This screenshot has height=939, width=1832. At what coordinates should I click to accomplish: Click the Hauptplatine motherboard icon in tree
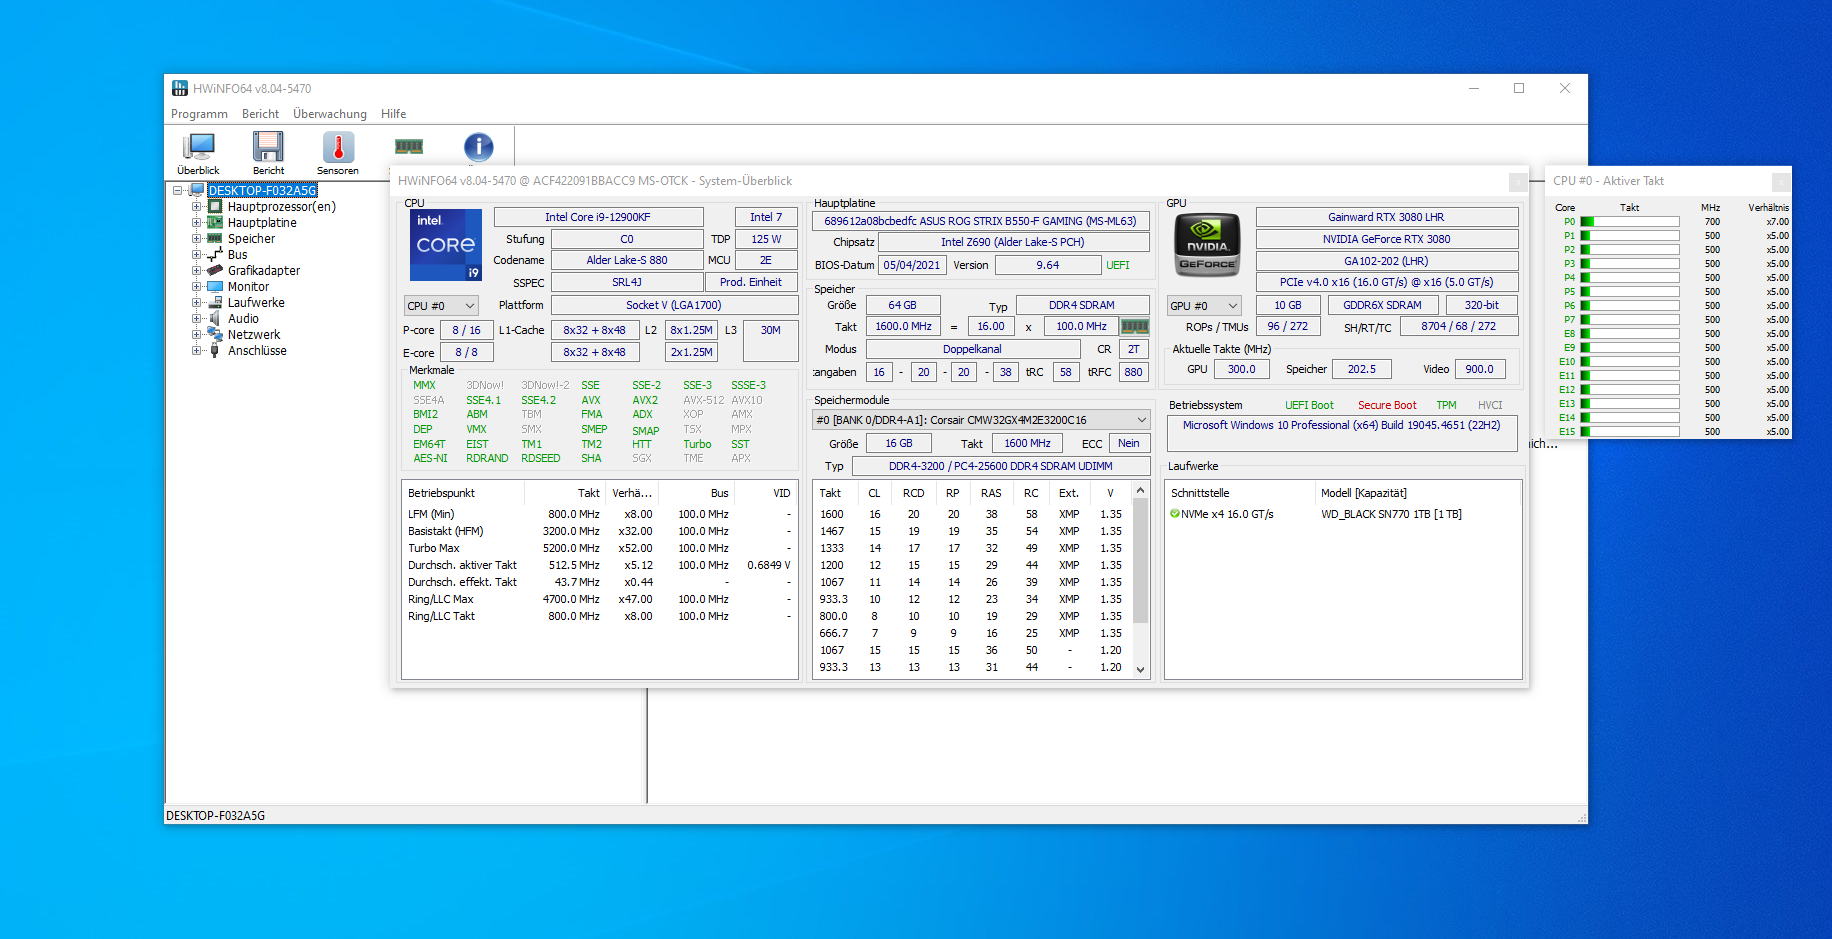pyautogui.click(x=215, y=223)
